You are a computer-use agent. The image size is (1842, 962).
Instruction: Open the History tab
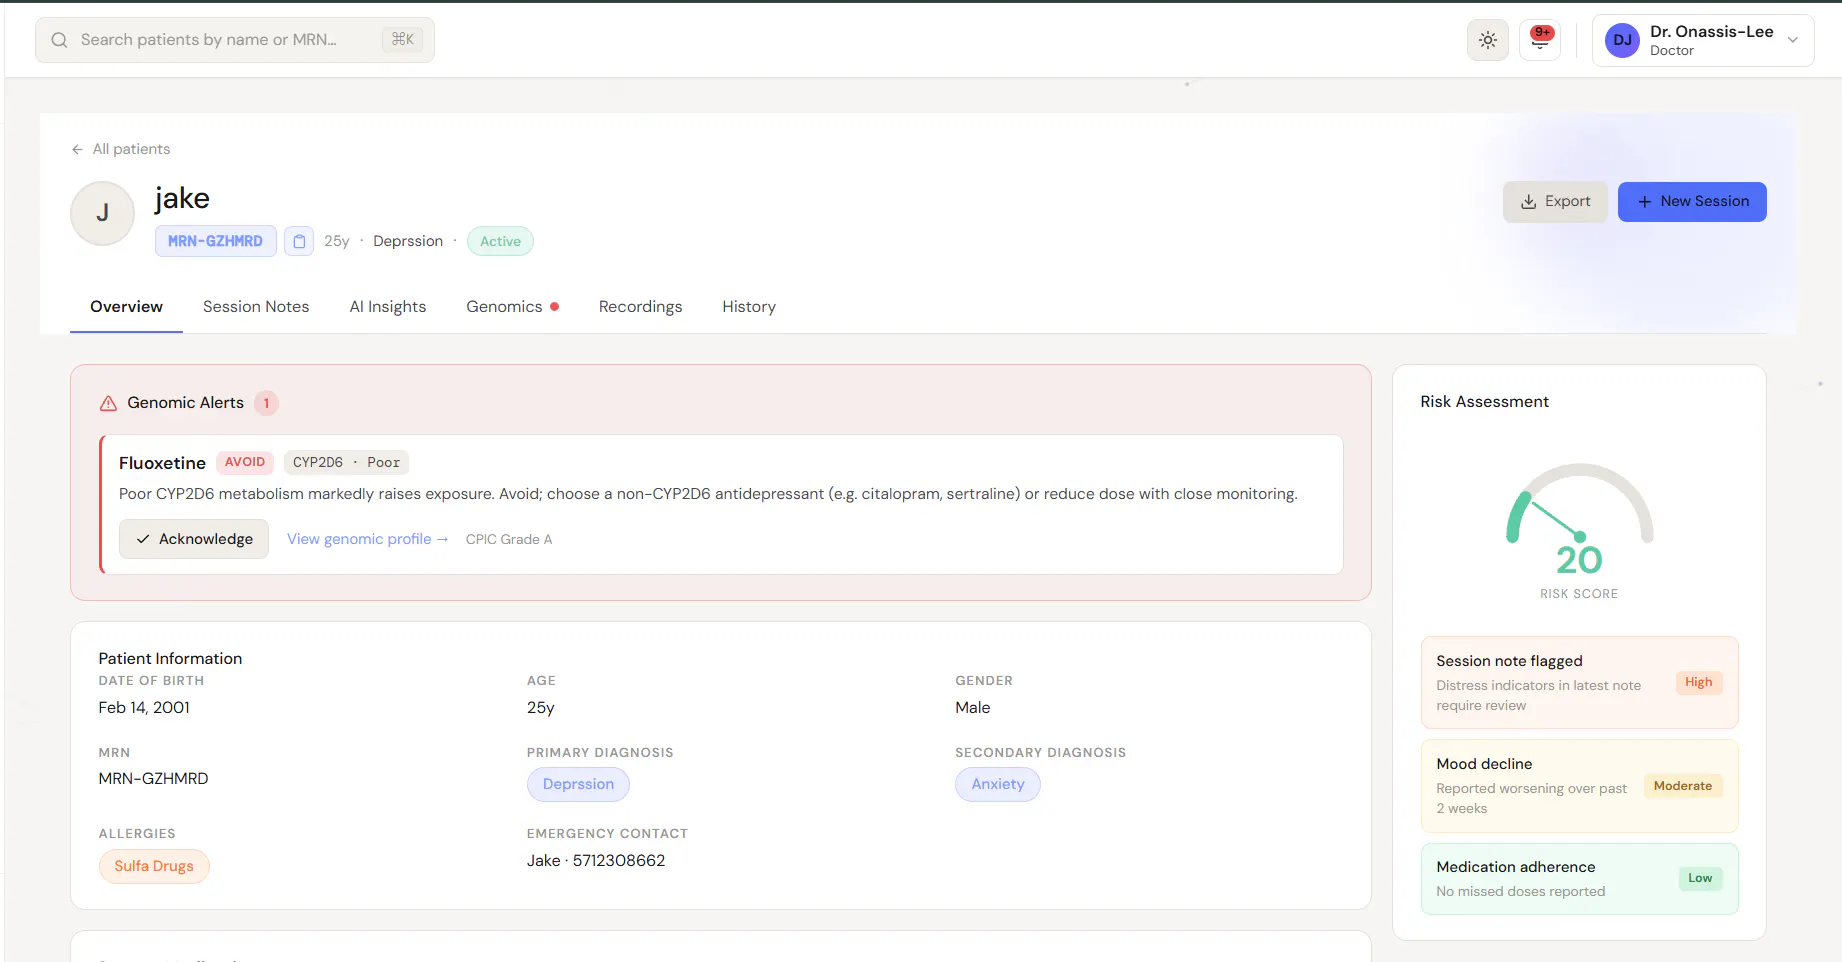(x=749, y=307)
